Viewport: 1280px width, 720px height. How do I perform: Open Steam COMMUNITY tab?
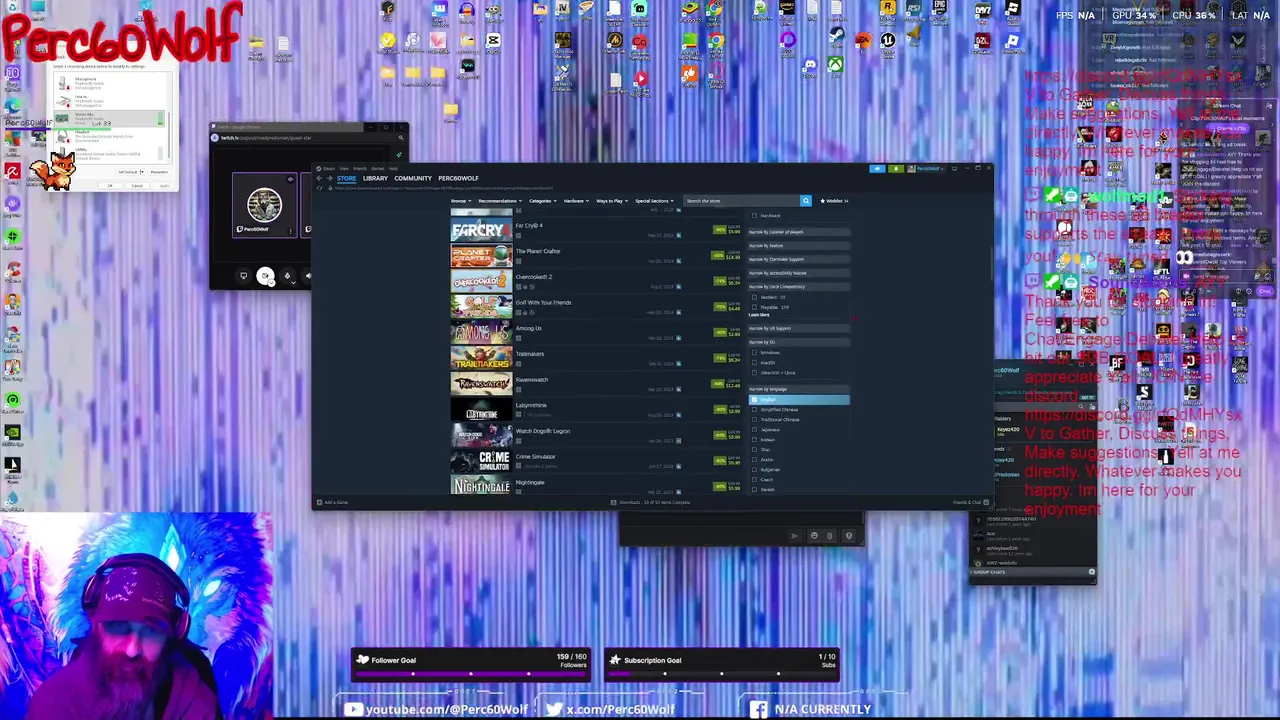[413, 178]
